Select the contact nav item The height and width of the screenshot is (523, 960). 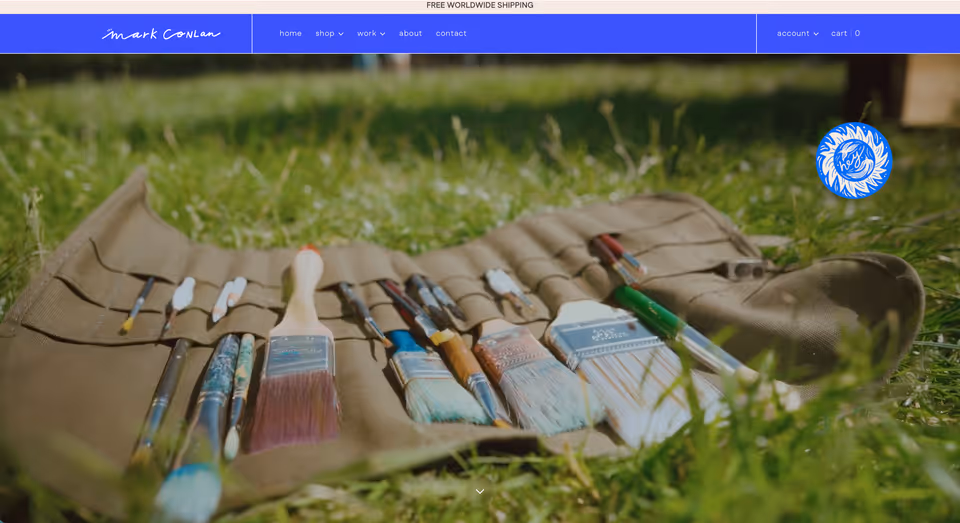click(451, 34)
